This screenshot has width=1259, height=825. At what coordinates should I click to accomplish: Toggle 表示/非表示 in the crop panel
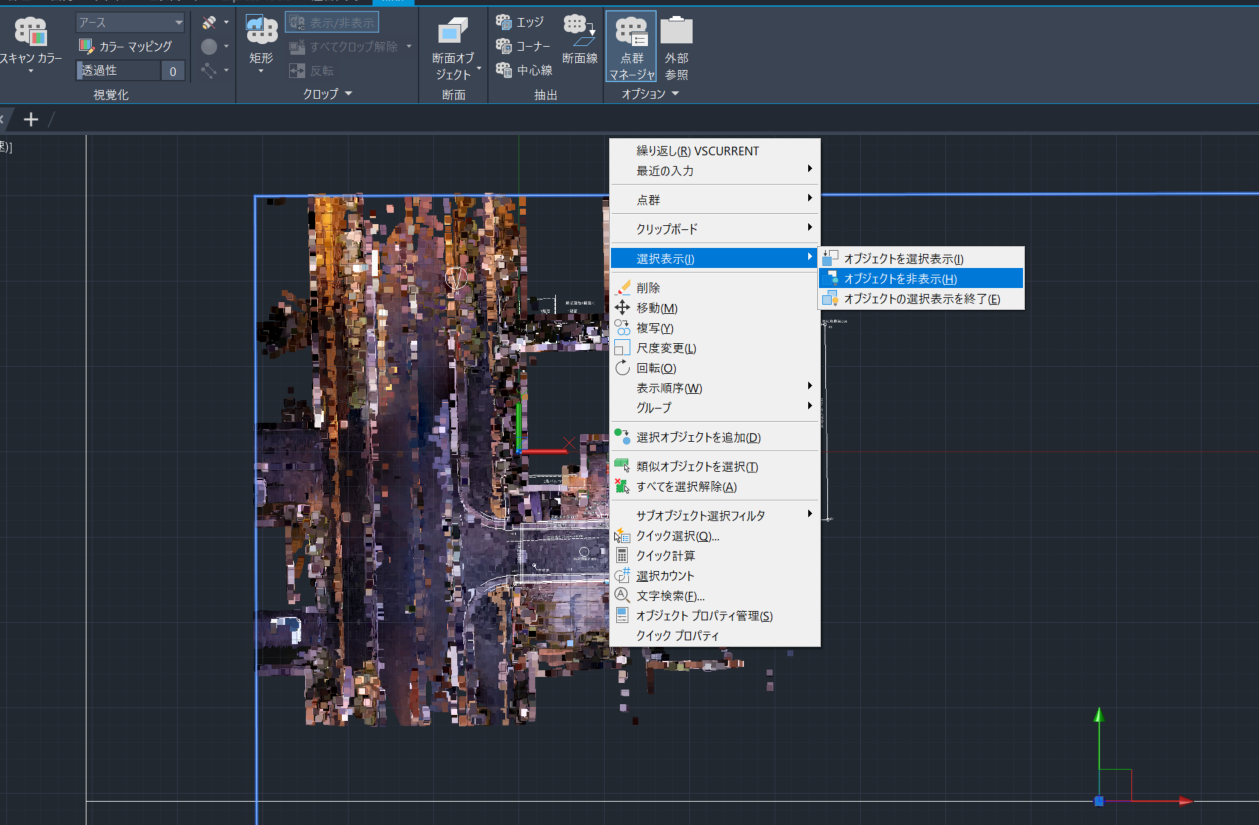pos(332,22)
